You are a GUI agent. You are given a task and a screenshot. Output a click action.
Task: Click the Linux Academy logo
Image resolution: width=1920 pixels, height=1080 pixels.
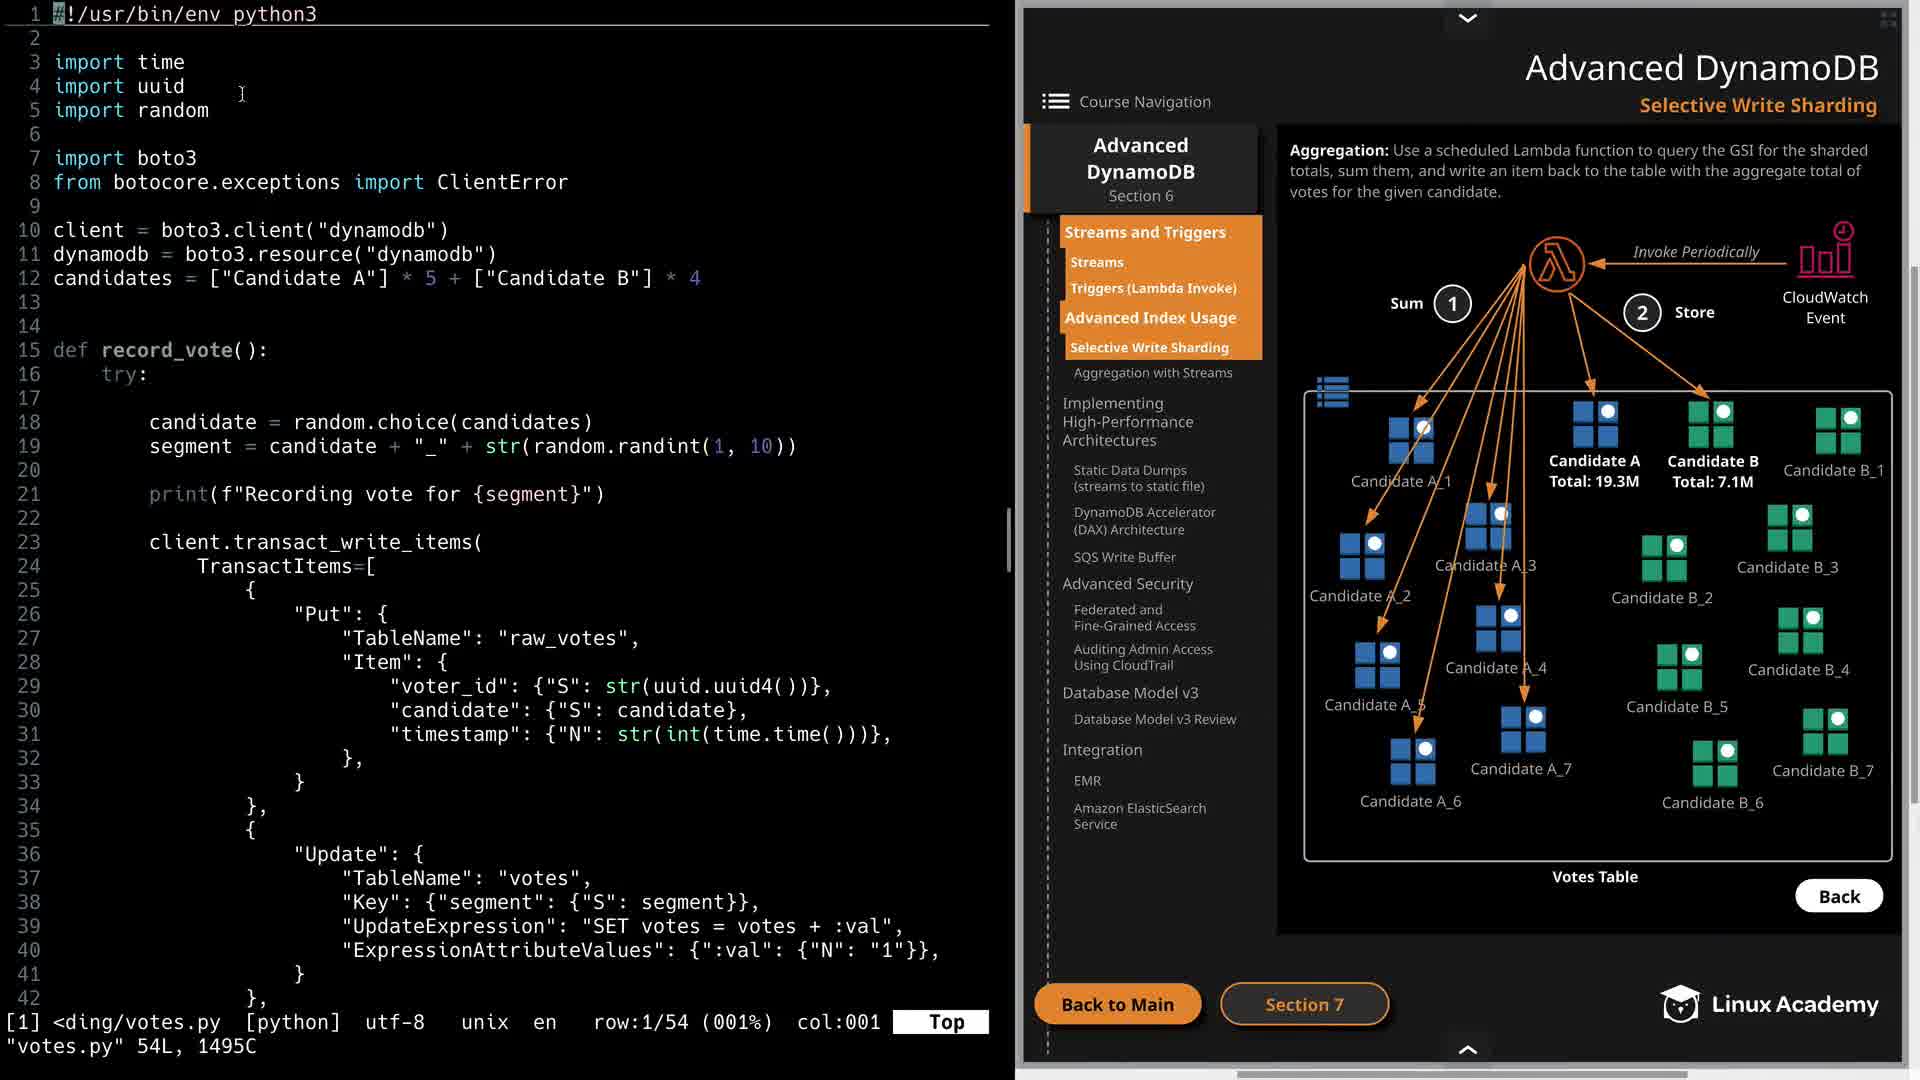point(1769,1004)
